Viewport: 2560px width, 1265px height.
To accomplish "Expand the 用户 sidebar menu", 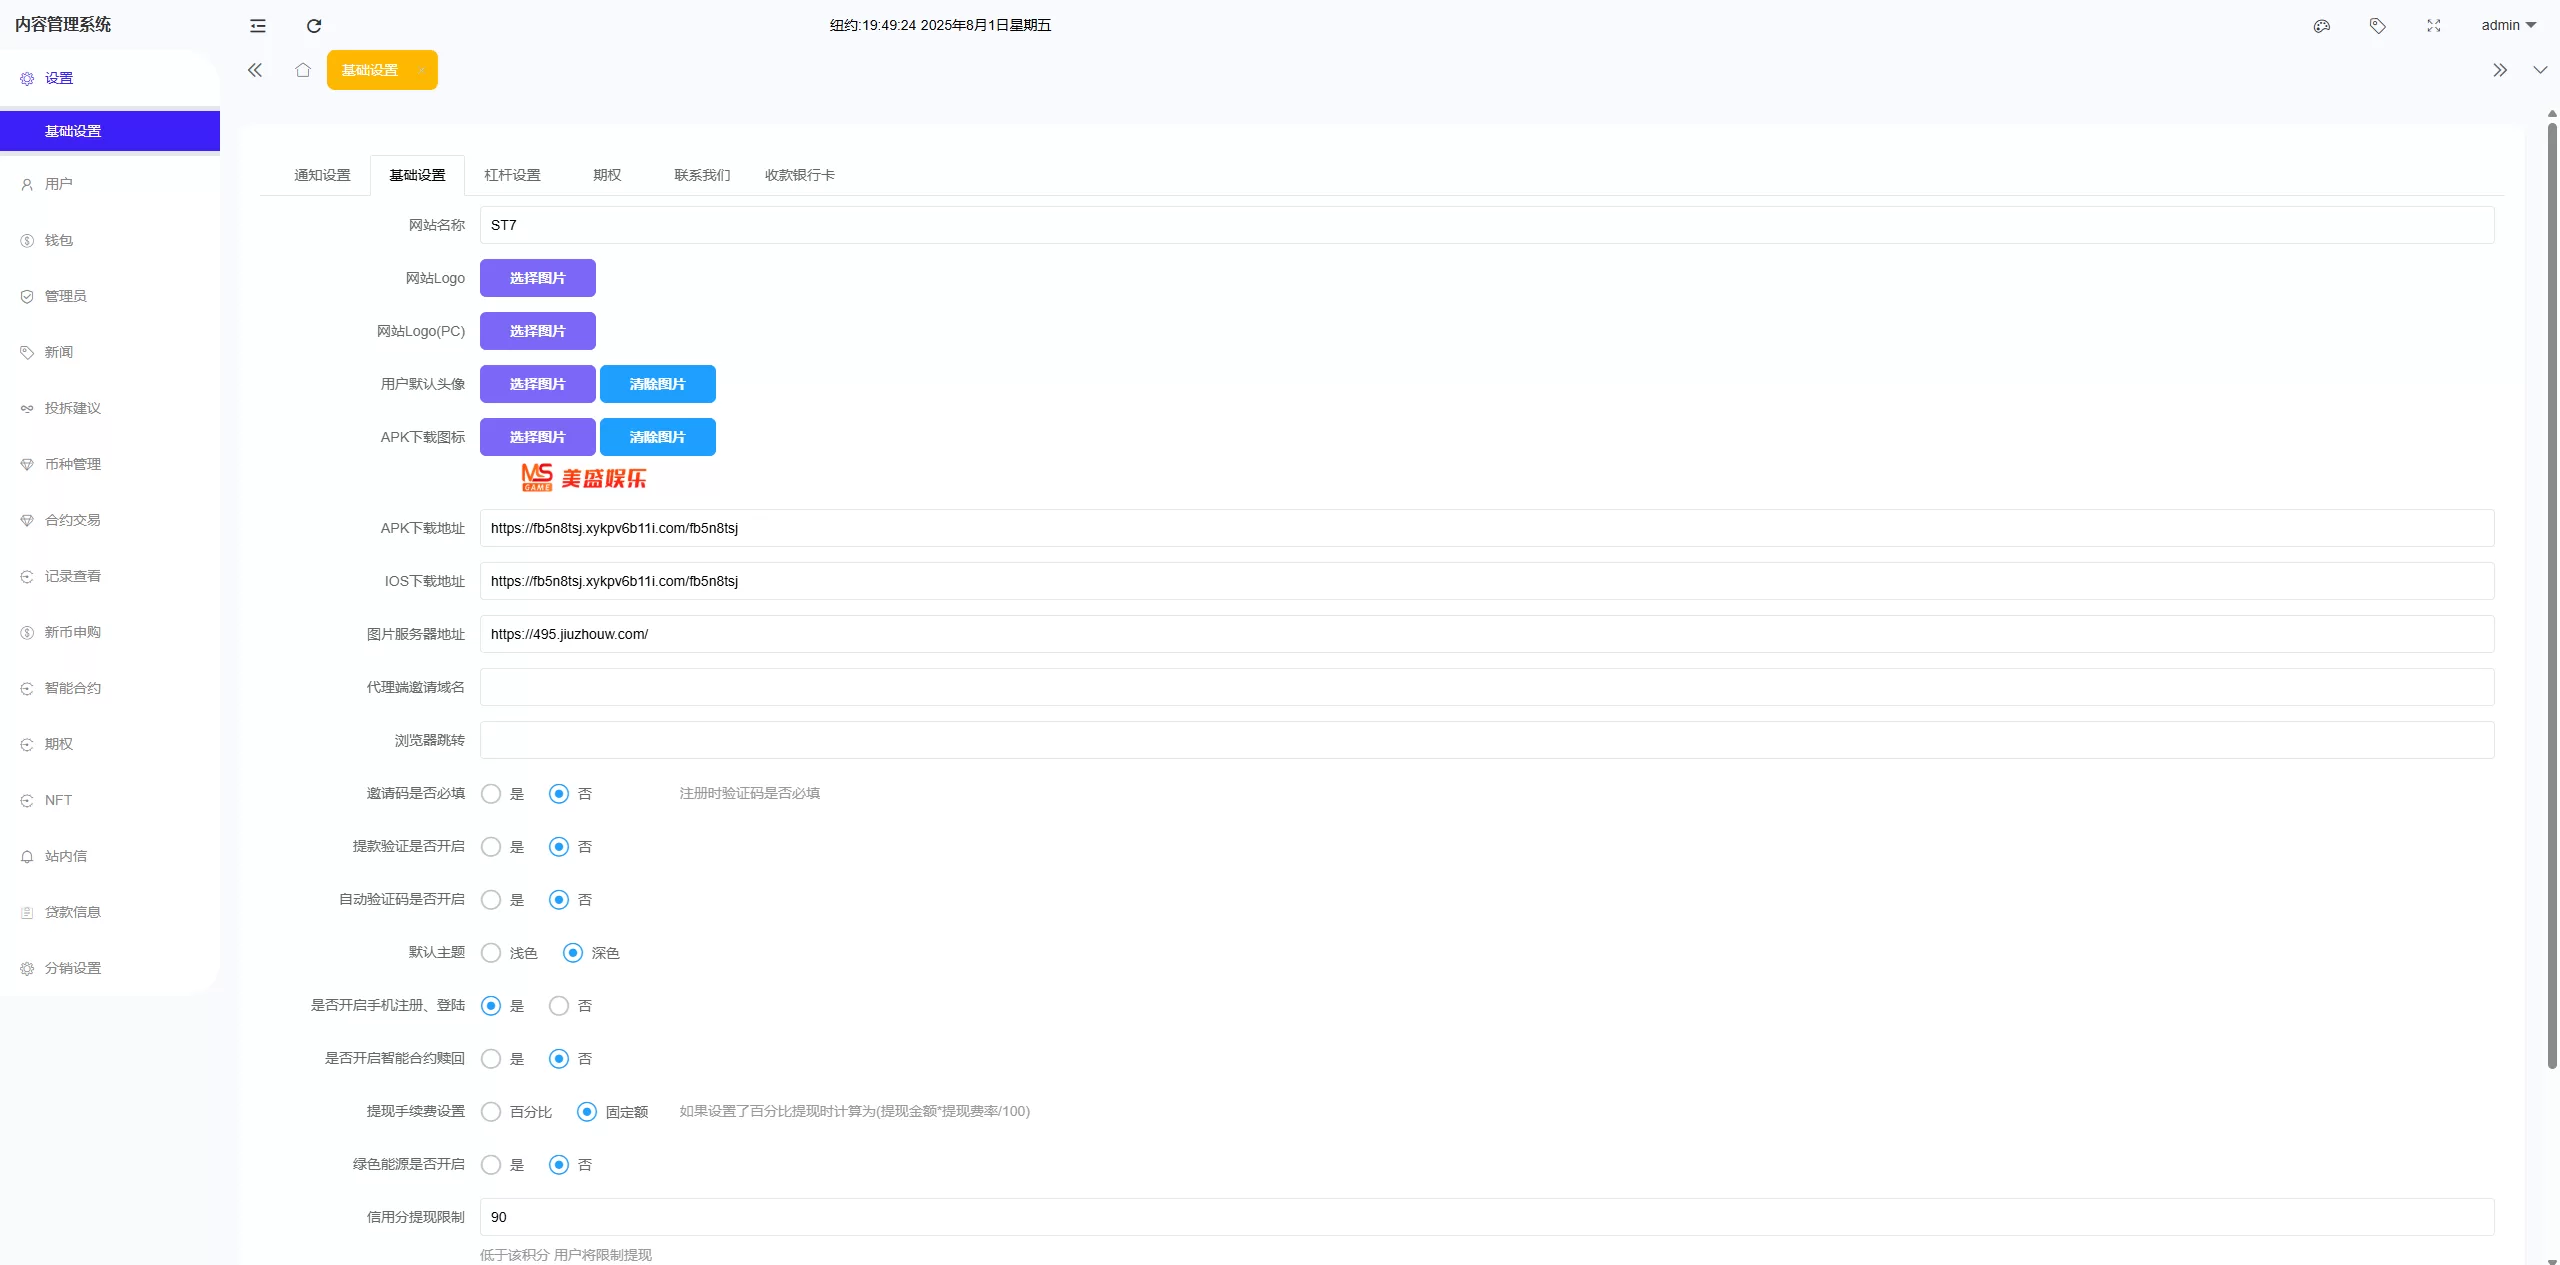I will point(59,184).
